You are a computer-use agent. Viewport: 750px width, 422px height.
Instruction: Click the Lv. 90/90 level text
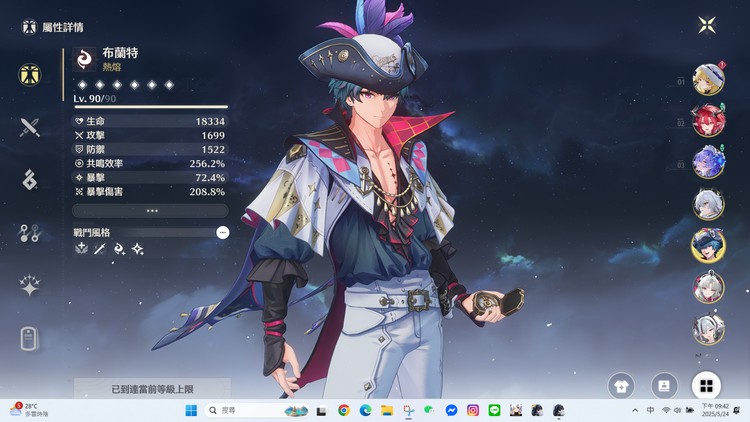[x=94, y=99]
